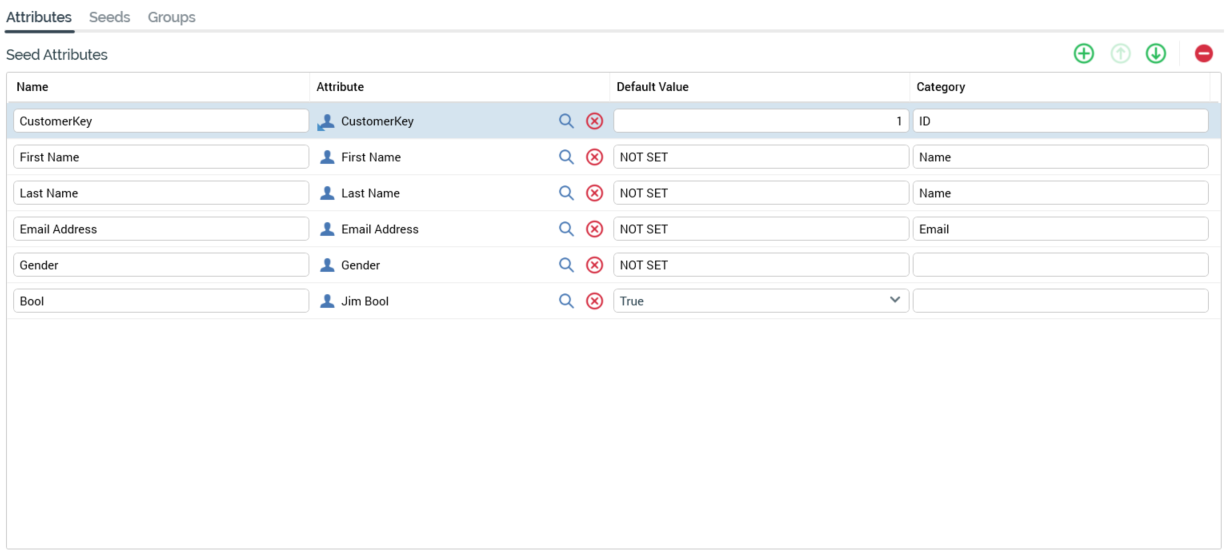Clear the First Name attribute with red X
The image size is (1225, 553).
pyautogui.click(x=594, y=157)
